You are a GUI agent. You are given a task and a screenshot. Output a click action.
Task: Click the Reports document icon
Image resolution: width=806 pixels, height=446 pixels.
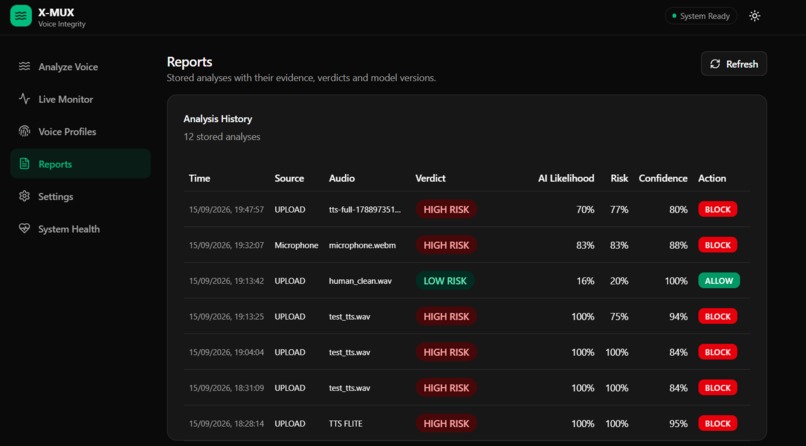pos(24,164)
